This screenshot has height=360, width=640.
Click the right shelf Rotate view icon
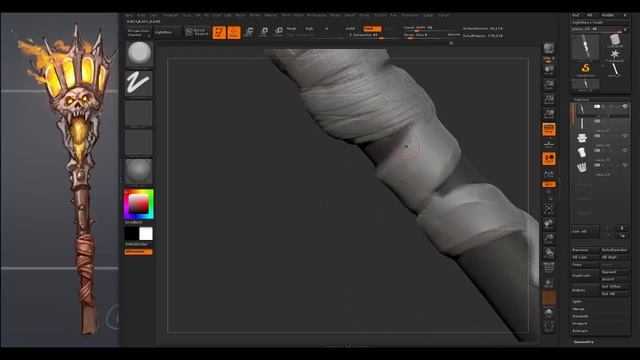click(x=549, y=253)
